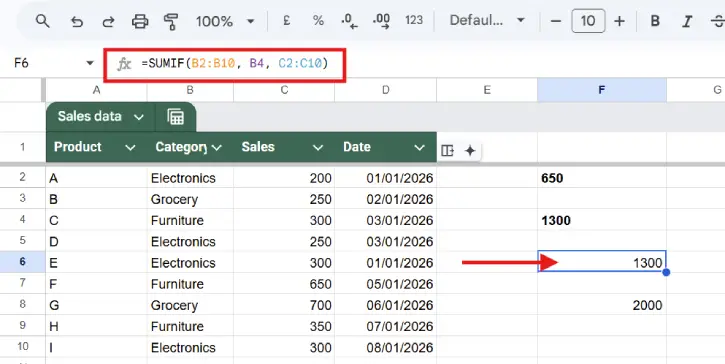Viewport: 725px width, 364px height.
Task: Select the 2000 value in column F
Action: [x=602, y=305]
